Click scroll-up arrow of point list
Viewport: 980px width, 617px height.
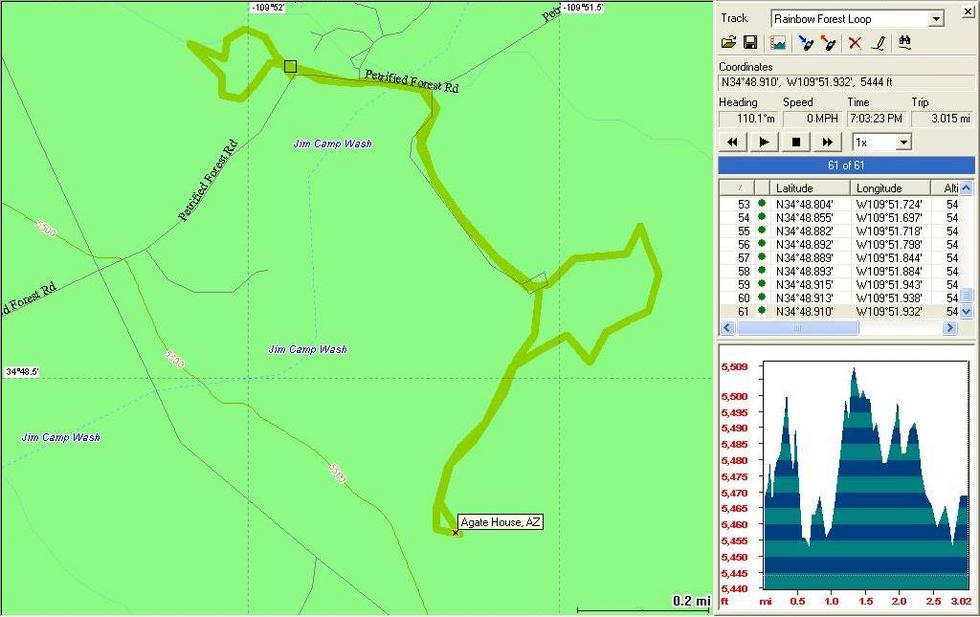pyautogui.click(x=966, y=188)
